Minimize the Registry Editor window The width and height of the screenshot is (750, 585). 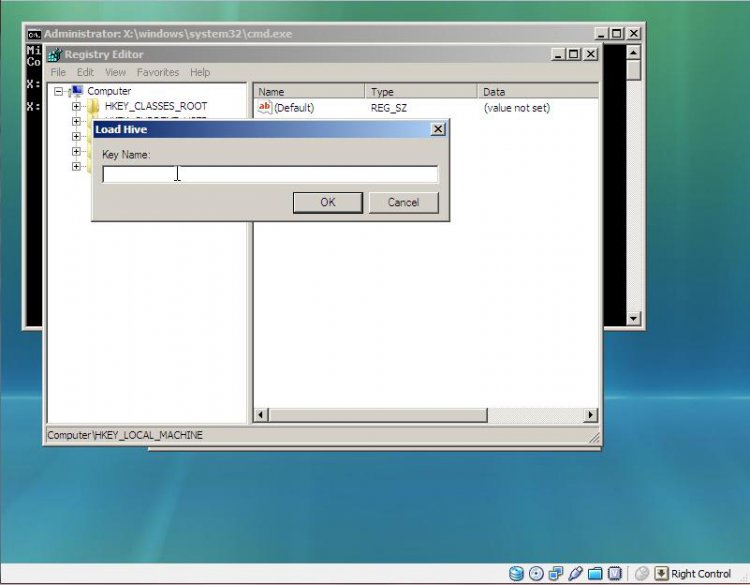click(x=557, y=54)
